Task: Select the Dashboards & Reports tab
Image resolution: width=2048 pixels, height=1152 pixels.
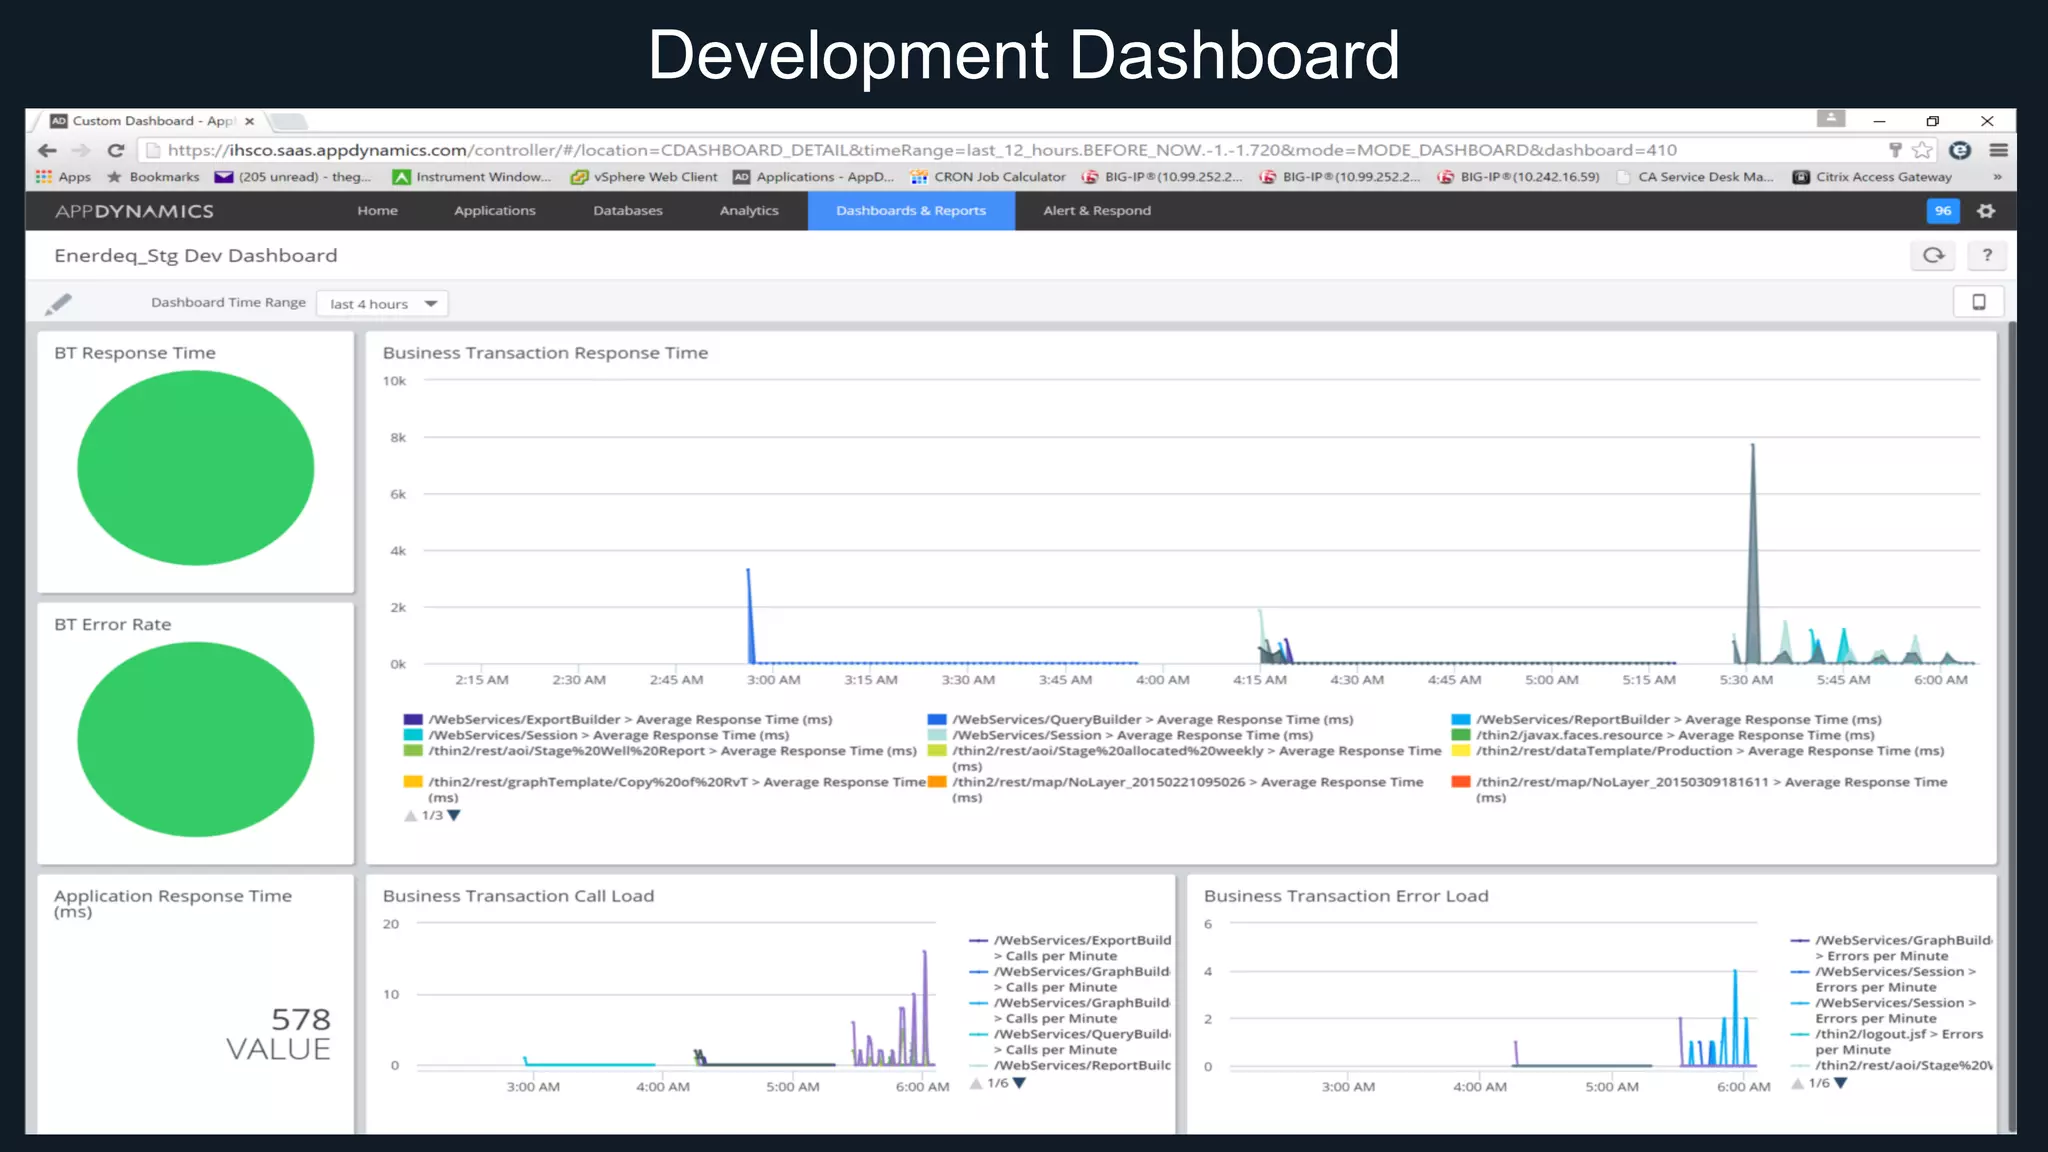Action: pyautogui.click(x=911, y=211)
